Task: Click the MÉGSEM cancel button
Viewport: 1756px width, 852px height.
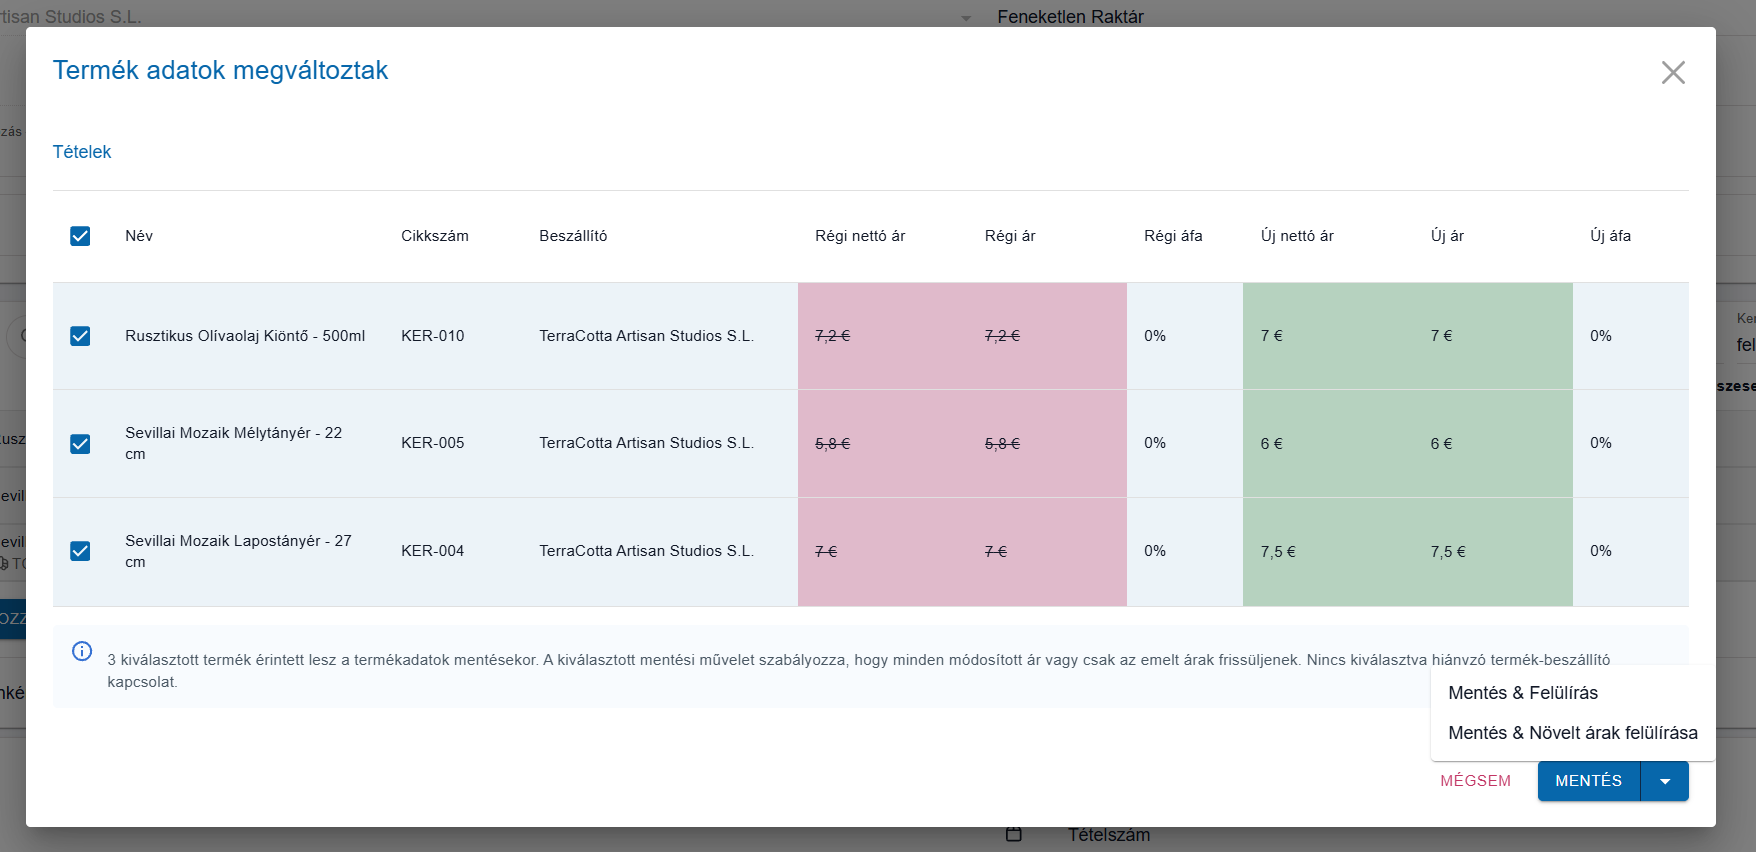Action: (1475, 781)
